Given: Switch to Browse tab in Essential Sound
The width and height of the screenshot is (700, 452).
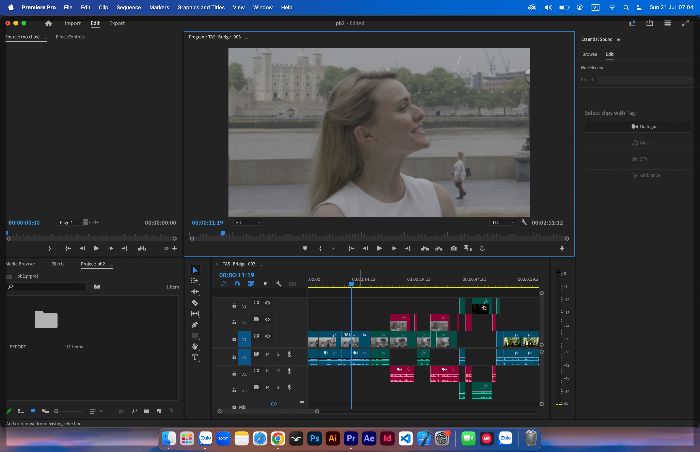Looking at the screenshot, I should click(590, 54).
